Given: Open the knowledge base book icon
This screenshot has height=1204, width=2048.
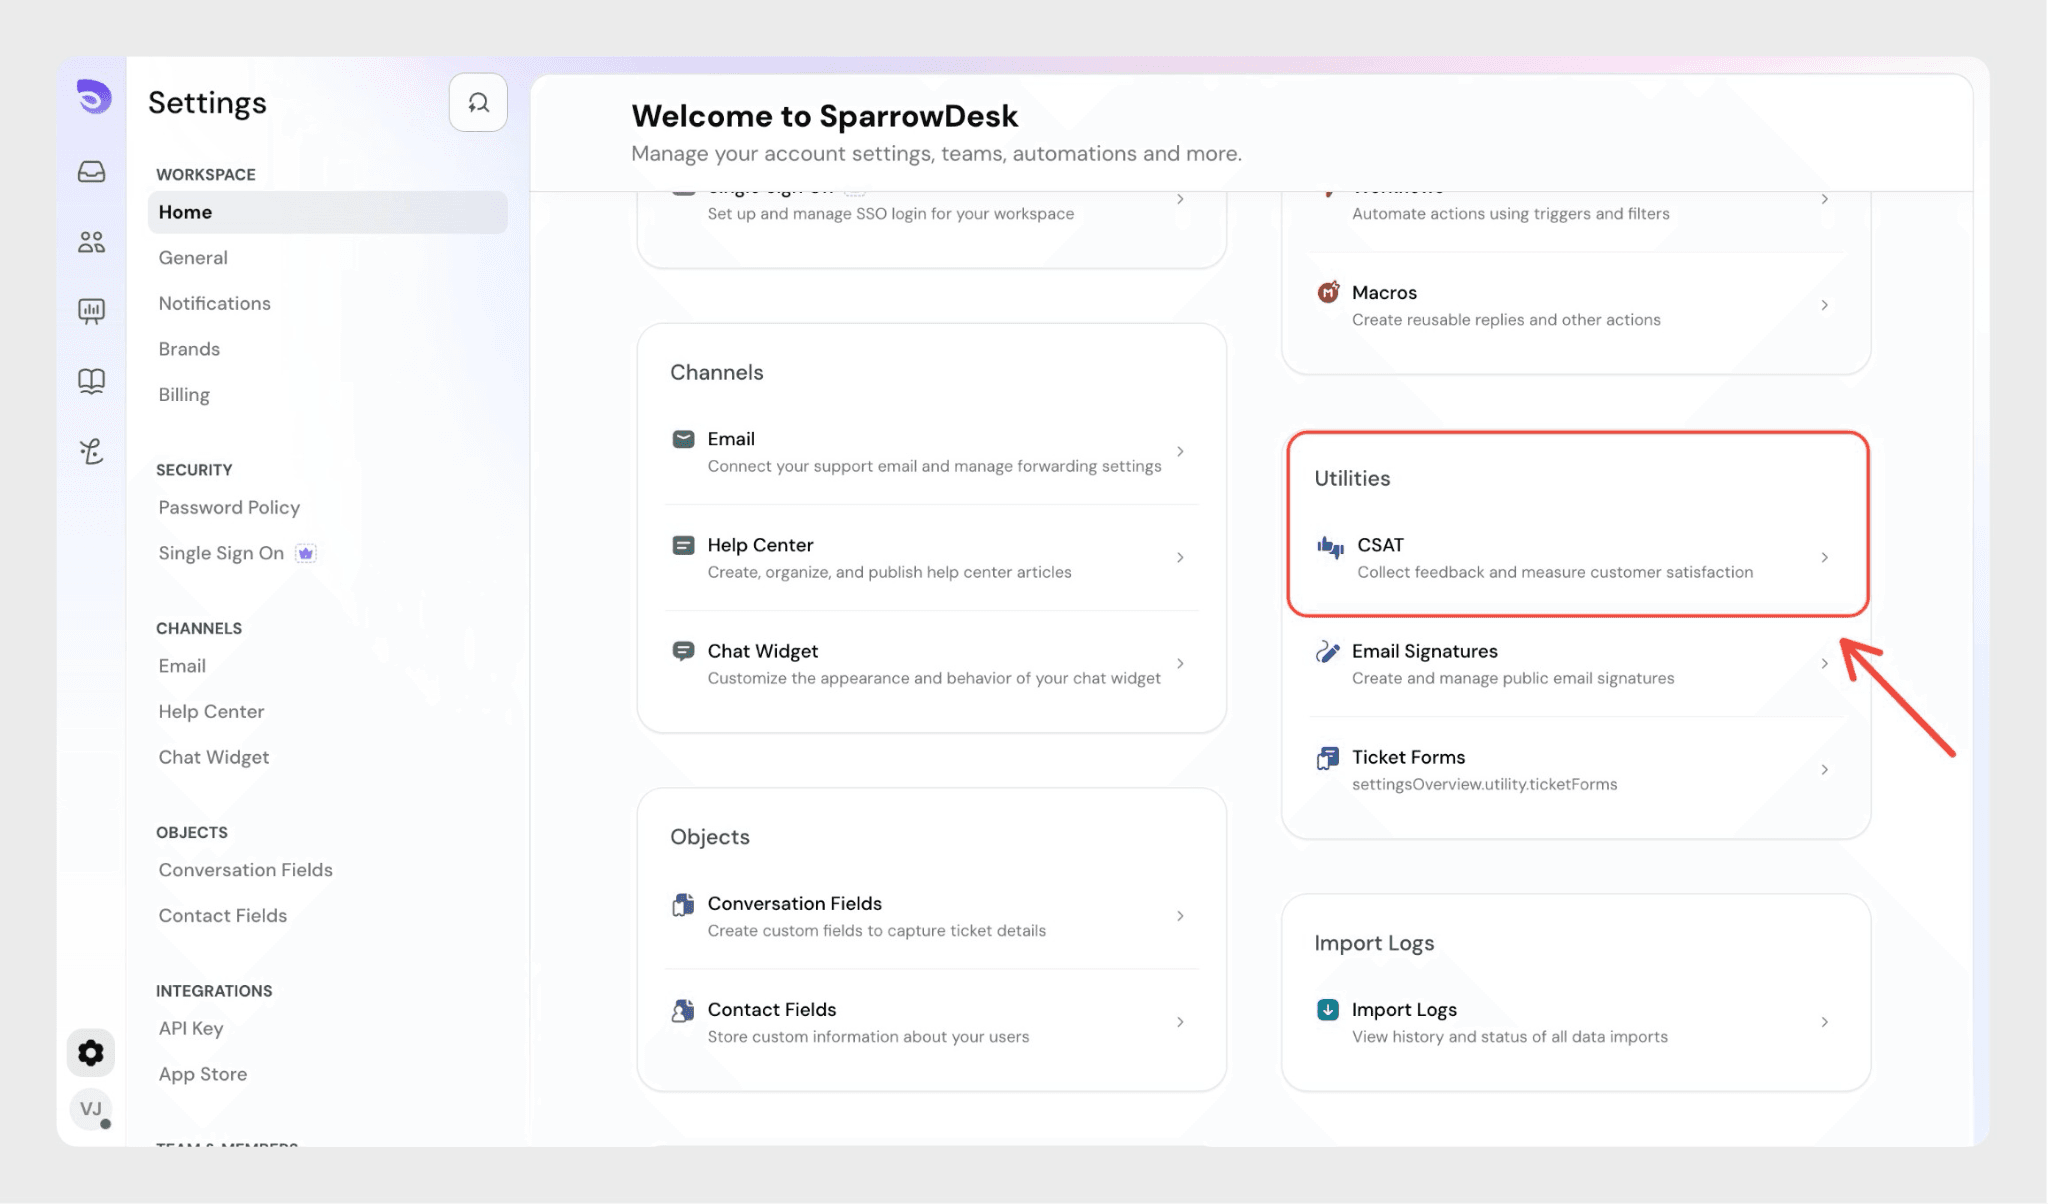Looking at the screenshot, I should point(91,381).
